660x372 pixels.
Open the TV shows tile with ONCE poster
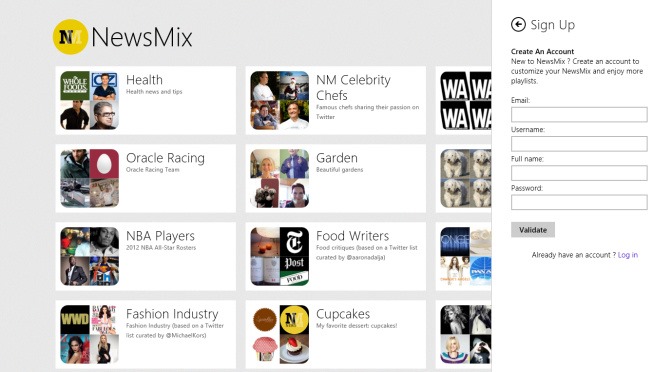(x=466, y=256)
